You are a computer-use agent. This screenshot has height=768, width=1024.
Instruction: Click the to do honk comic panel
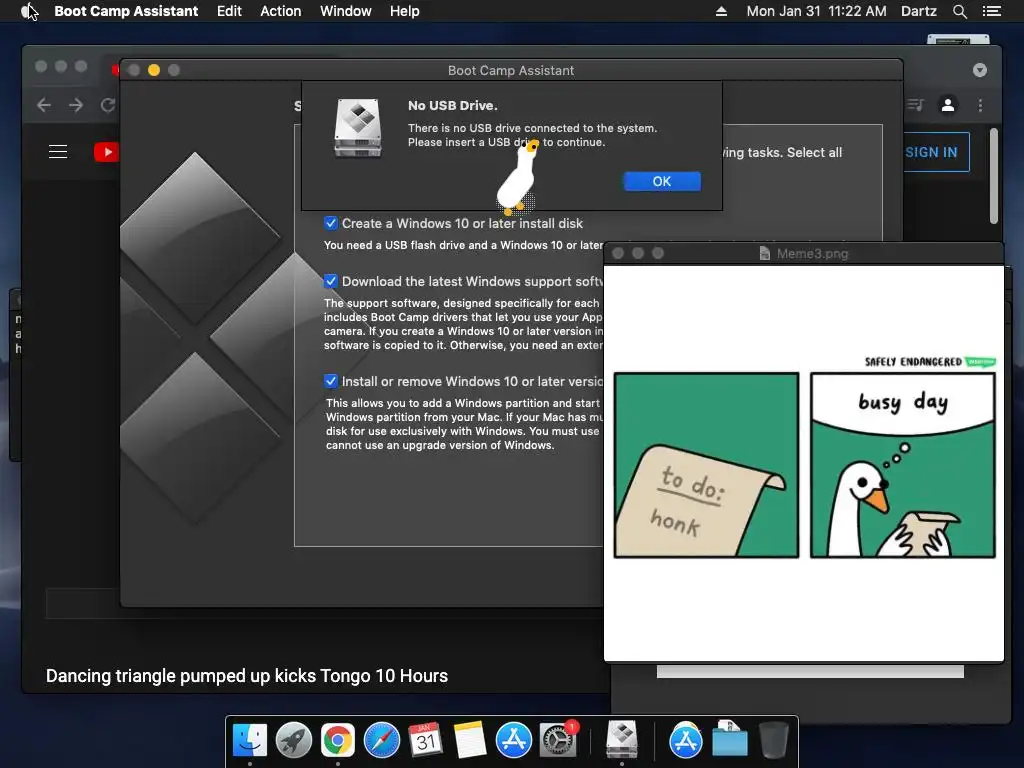[x=706, y=465]
